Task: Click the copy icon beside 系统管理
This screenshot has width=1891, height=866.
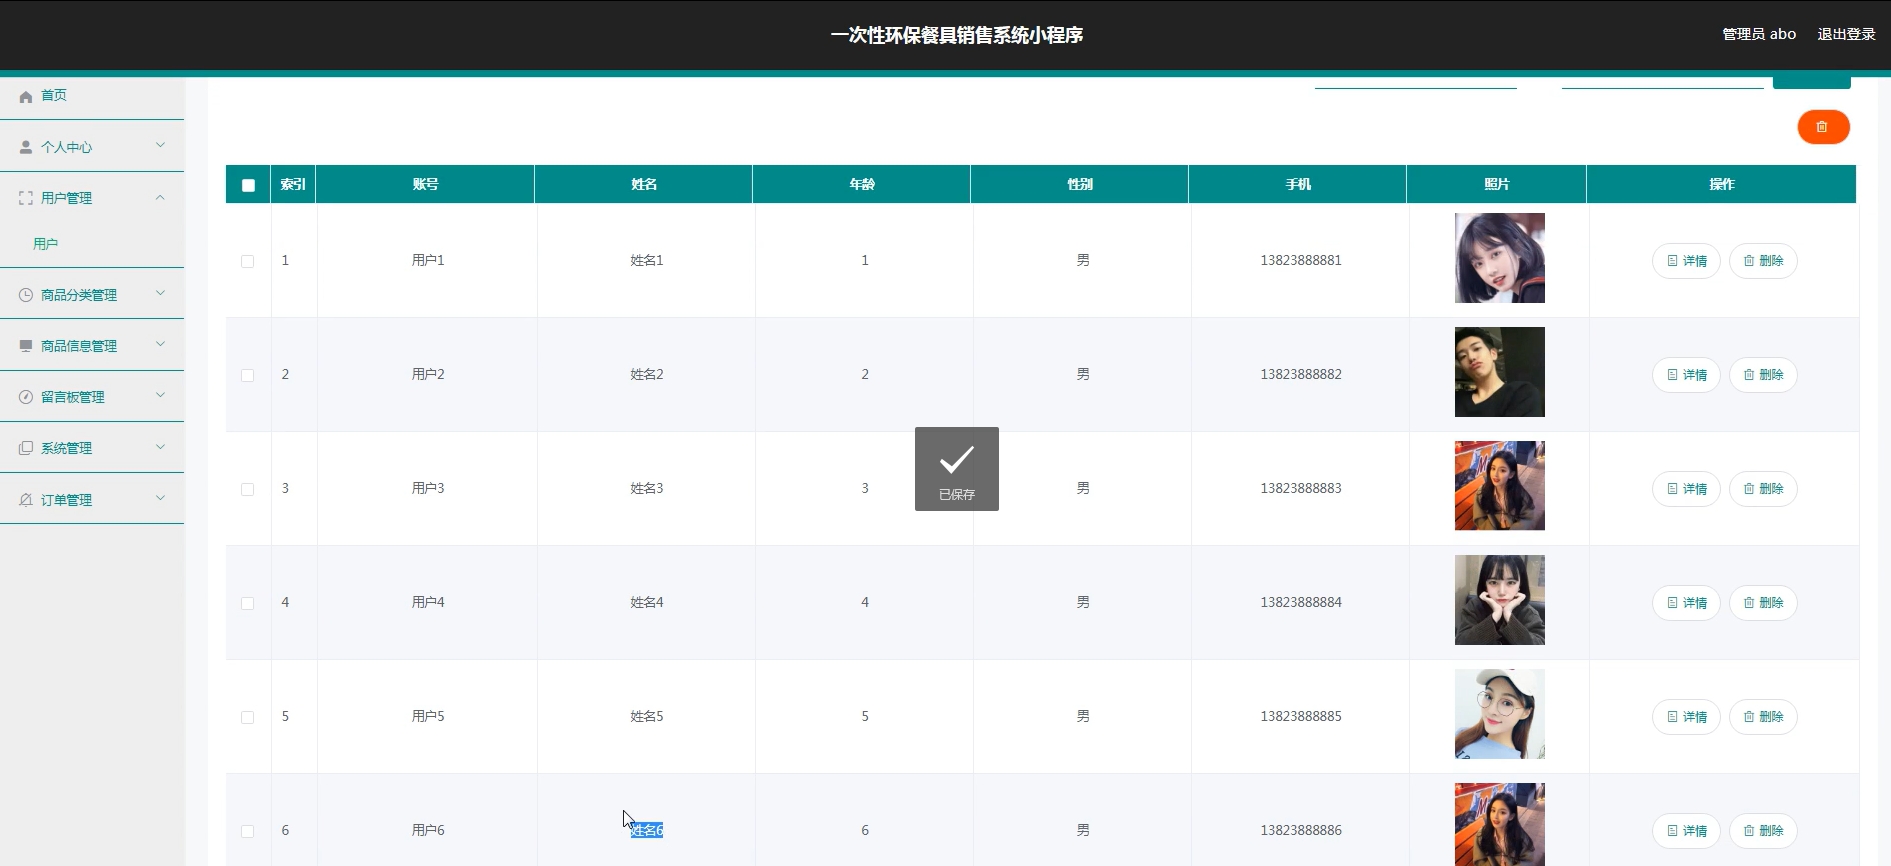Action: point(26,448)
